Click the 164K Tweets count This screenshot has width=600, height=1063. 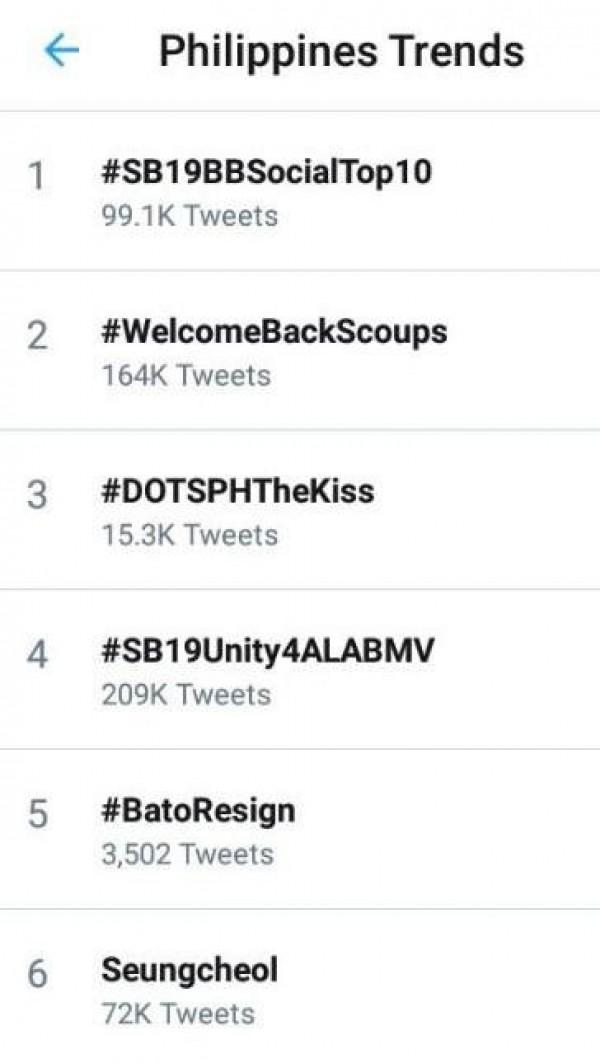point(186,375)
